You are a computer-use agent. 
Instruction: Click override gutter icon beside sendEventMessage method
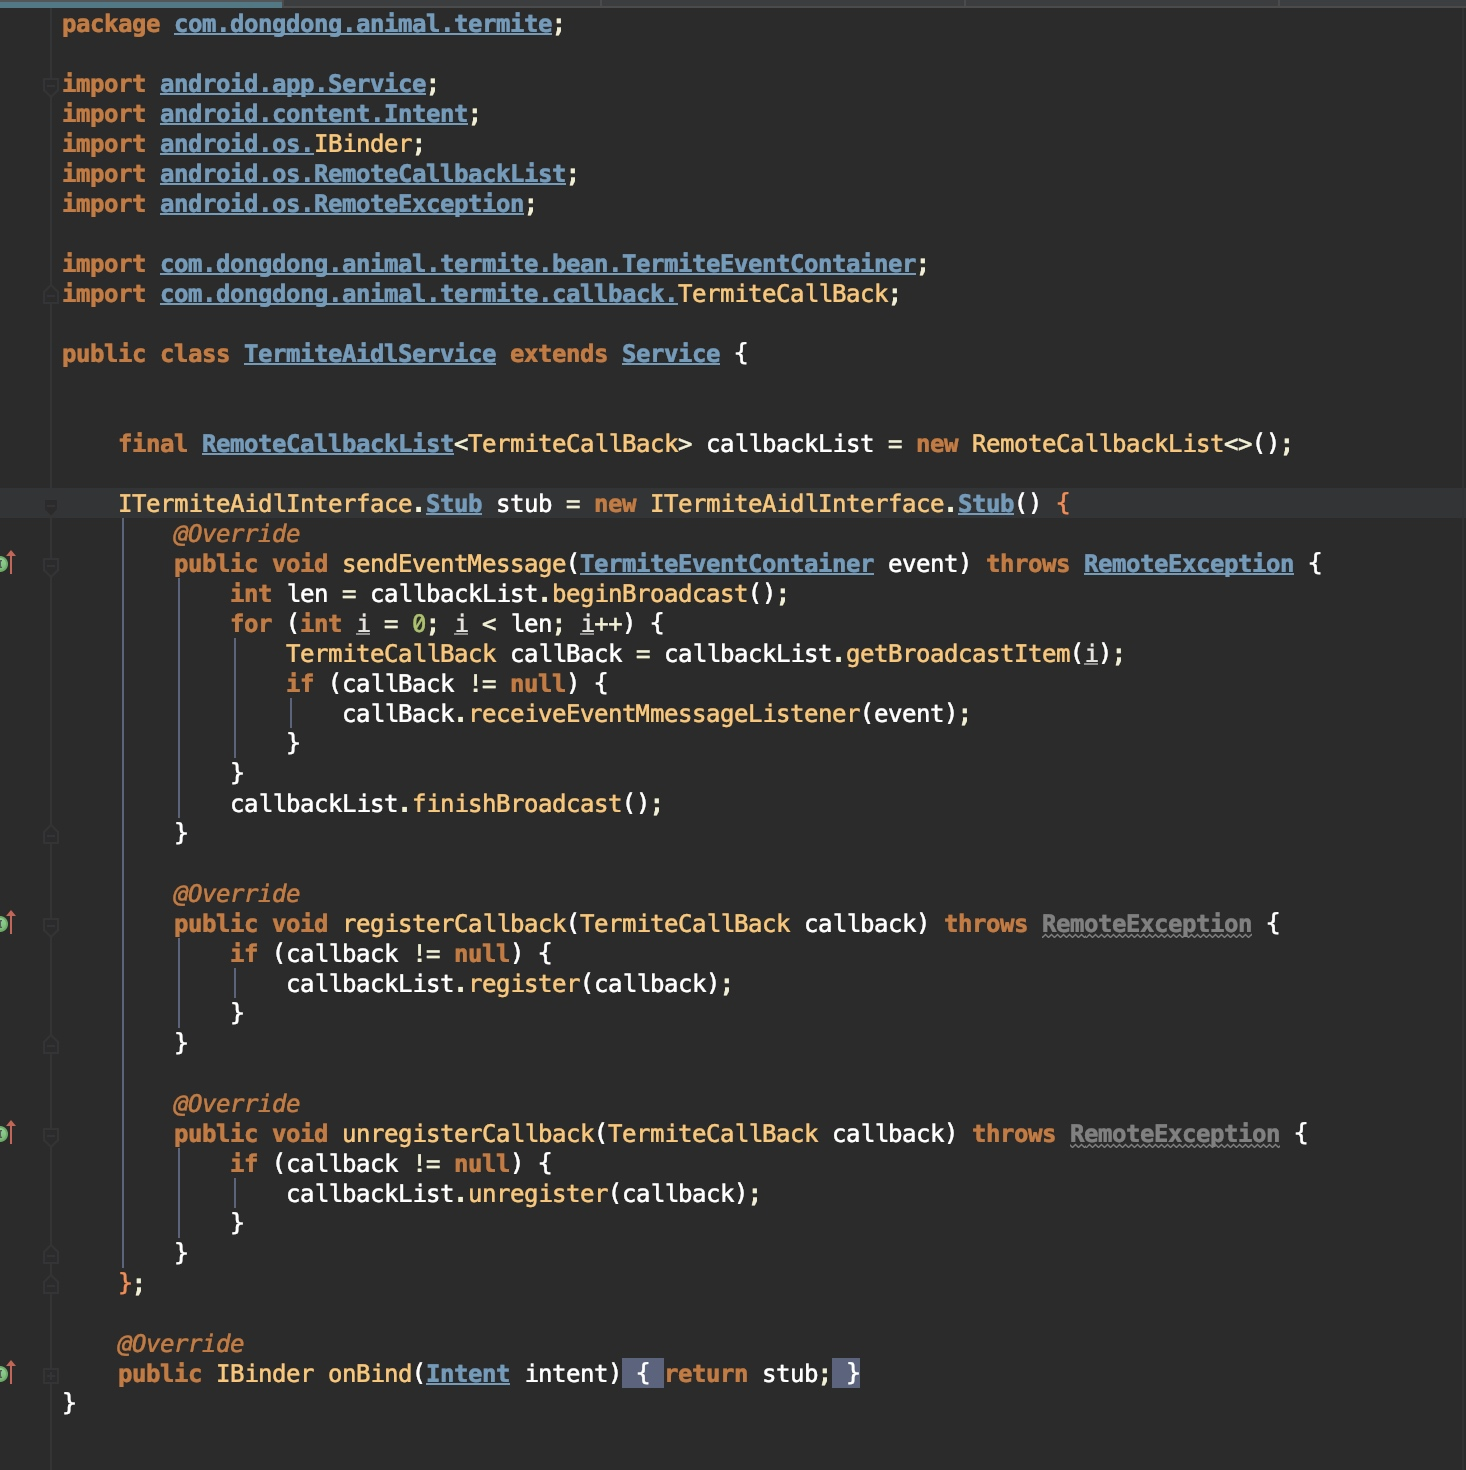tap(7, 564)
